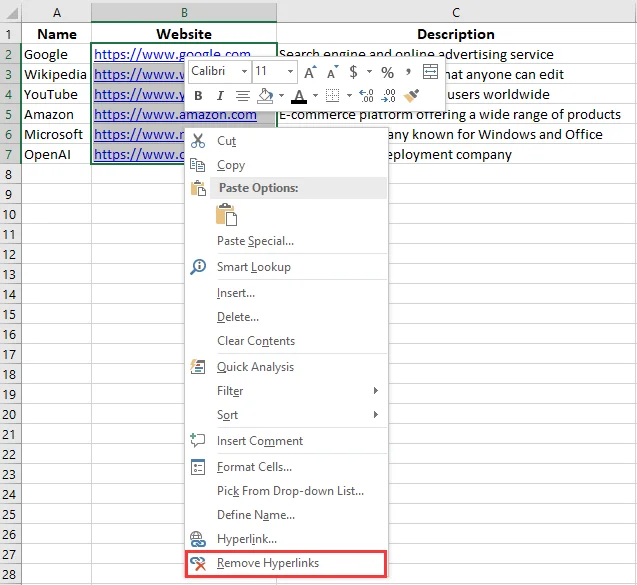Choose Copy from context menu

[286, 165]
